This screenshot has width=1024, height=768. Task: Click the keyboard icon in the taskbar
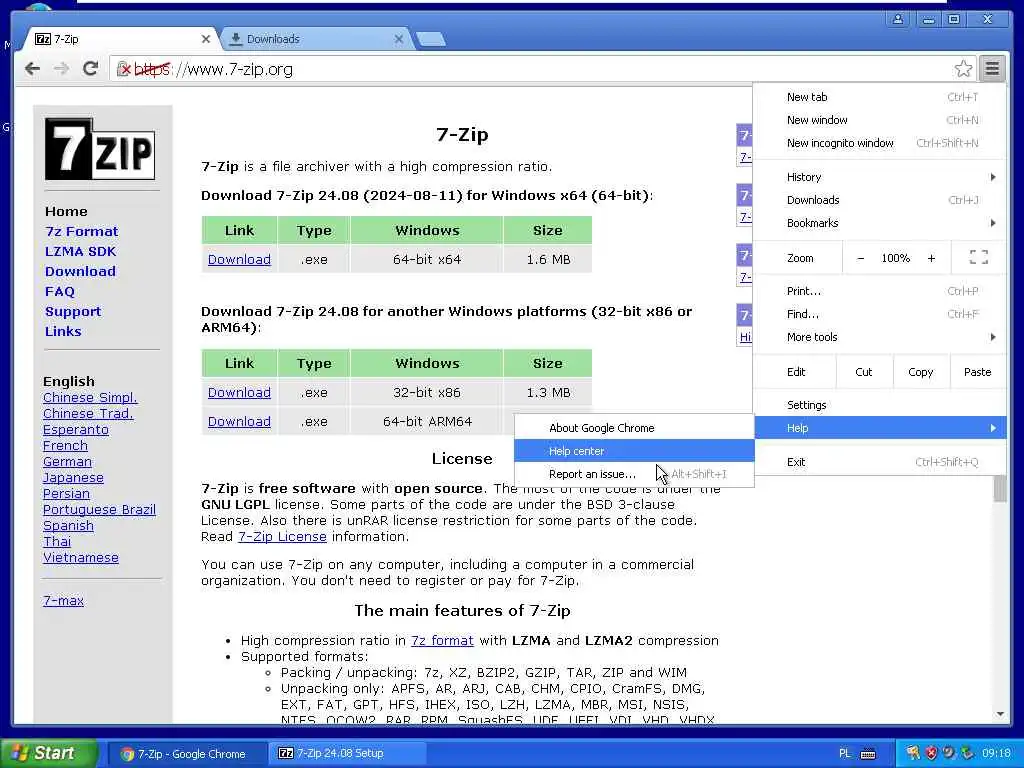pyautogui.click(x=868, y=754)
